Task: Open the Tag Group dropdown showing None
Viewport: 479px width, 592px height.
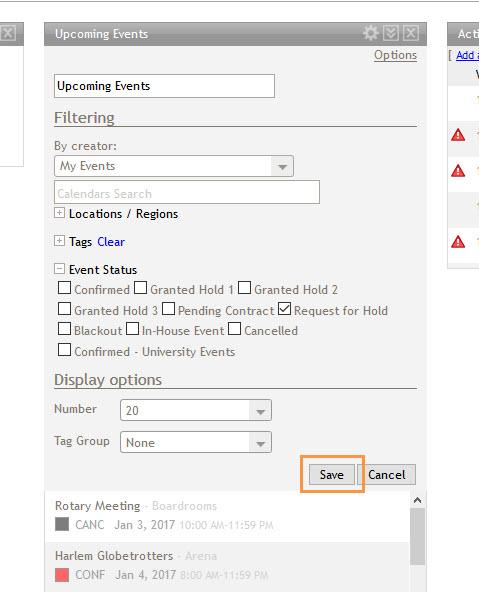Action: pos(196,442)
